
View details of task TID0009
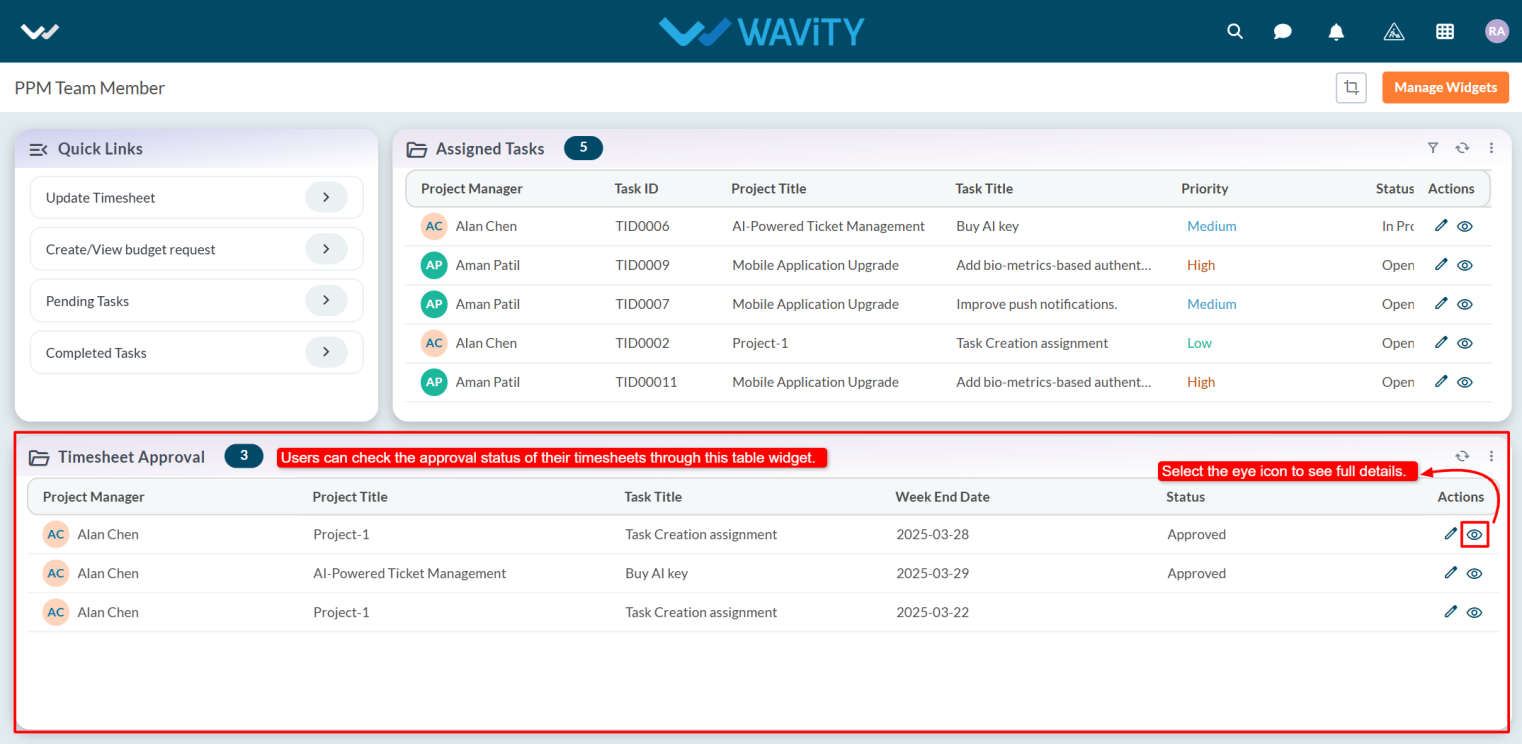coord(1465,266)
